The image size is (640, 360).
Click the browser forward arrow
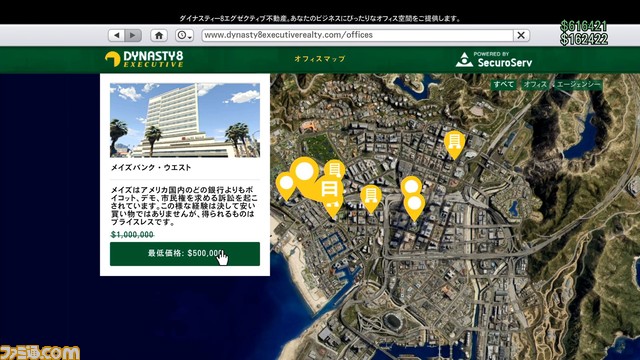[133, 36]
